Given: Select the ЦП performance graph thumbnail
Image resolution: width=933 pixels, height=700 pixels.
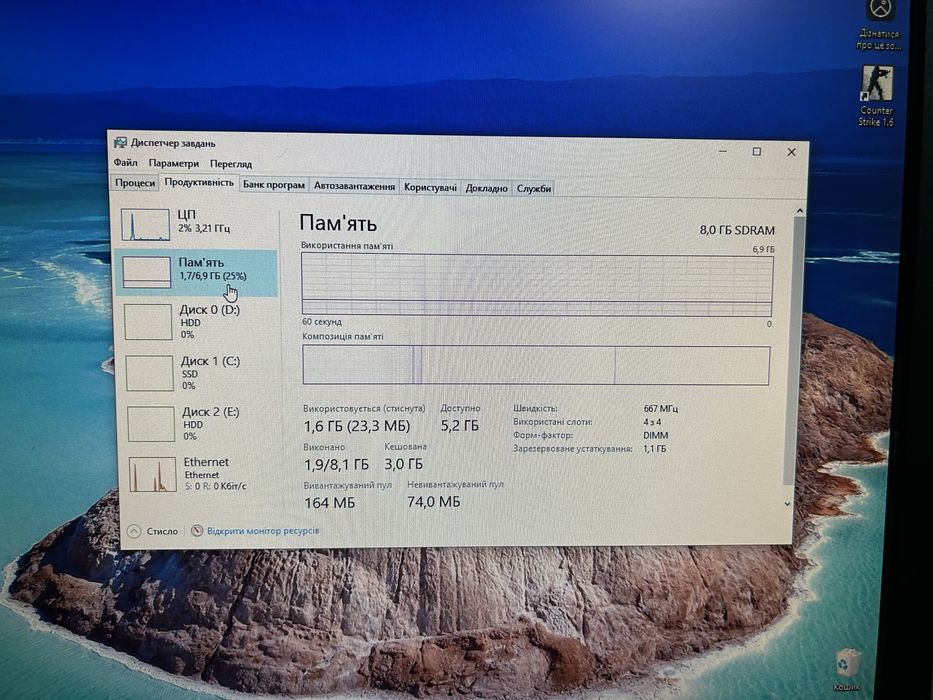Looking at the screenshot, I should click(x=146, y=225).
